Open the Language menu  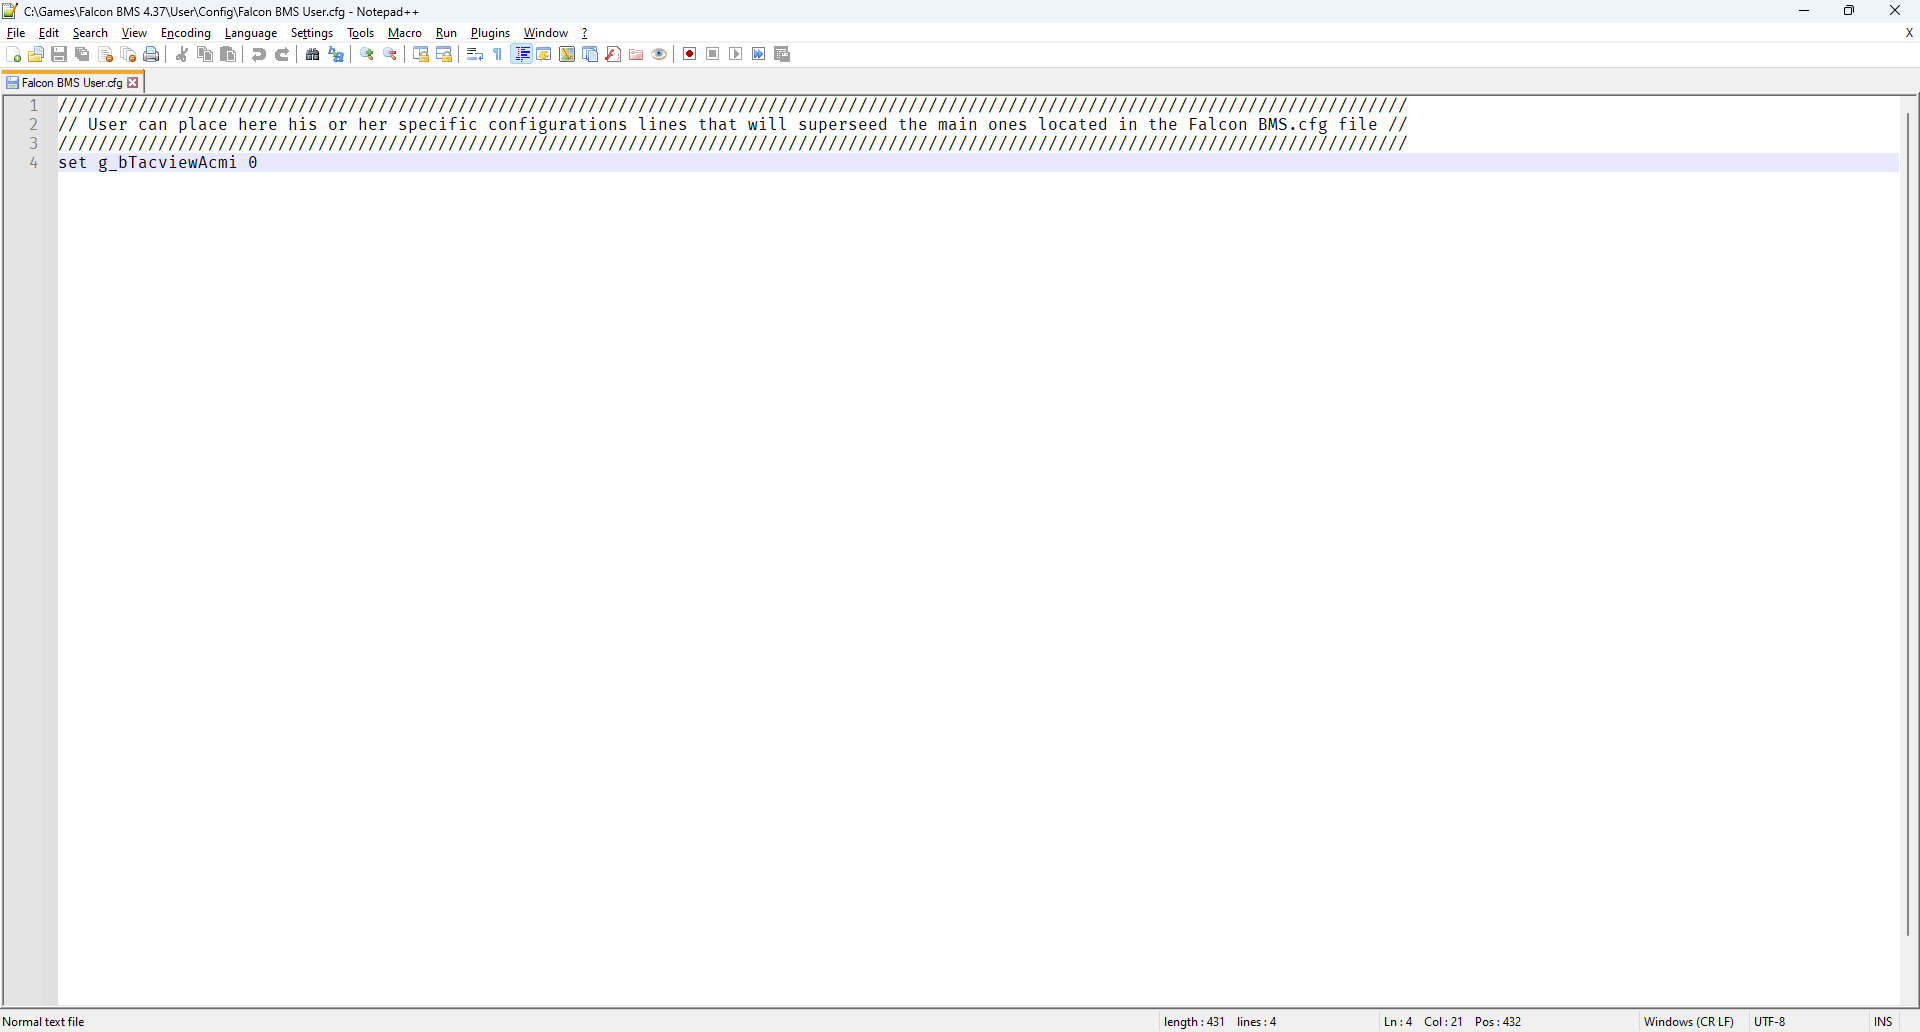pos(251,33)
